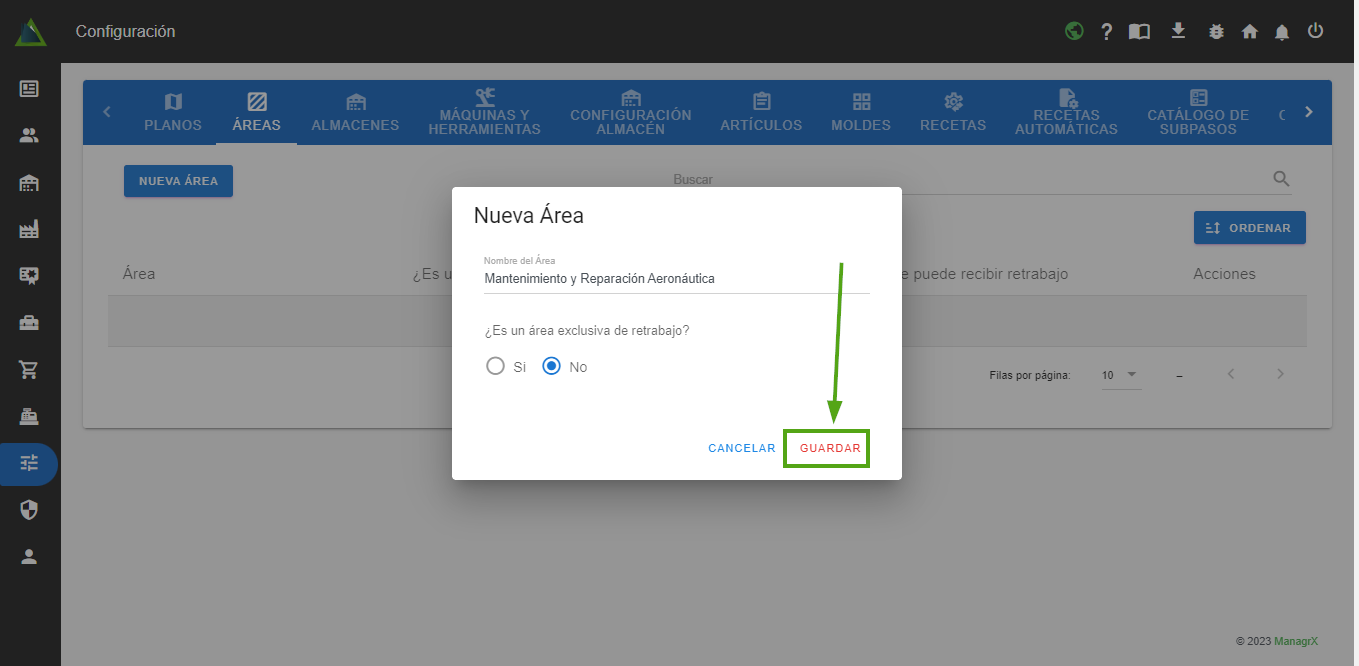1359x666 pixels.
Task: Open the shopping cart sidebar icon
Action: pyautogui.click(x=29, y=370)
